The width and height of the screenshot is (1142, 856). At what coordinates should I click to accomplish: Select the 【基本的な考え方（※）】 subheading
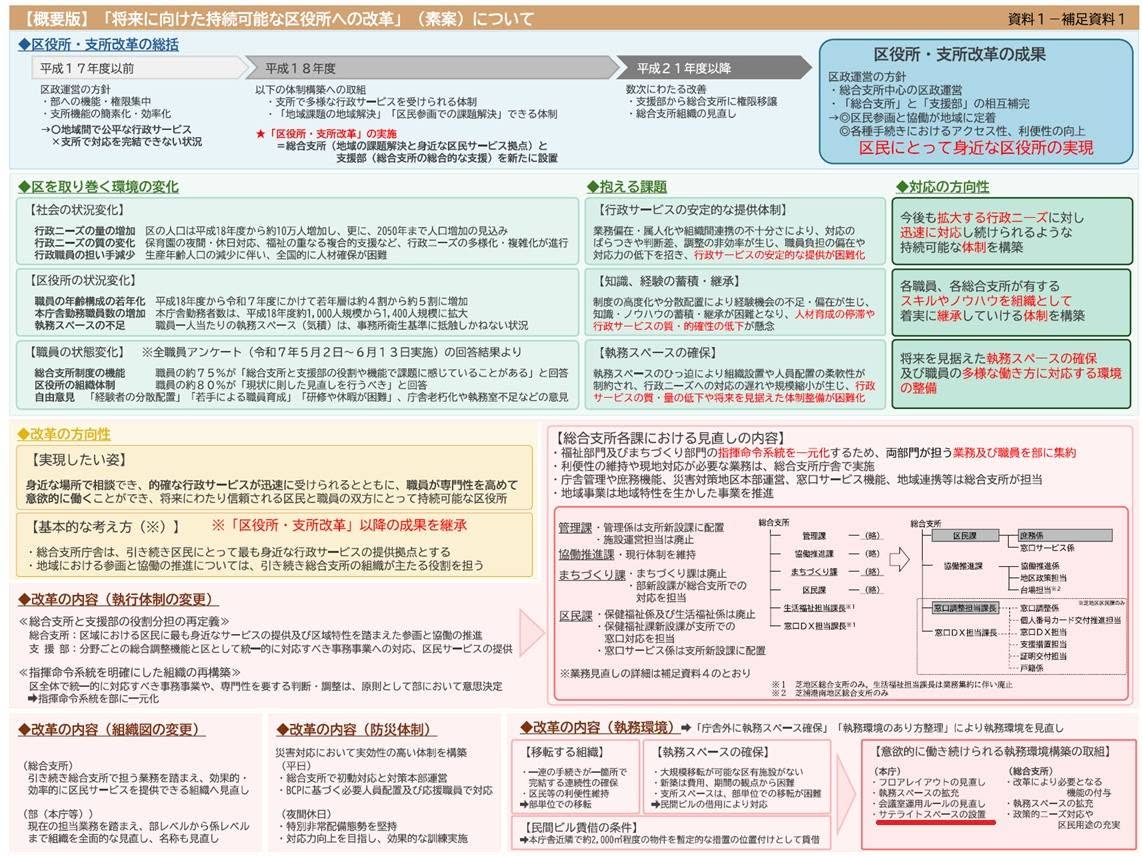pyautogui.click(x=104, y=526)
